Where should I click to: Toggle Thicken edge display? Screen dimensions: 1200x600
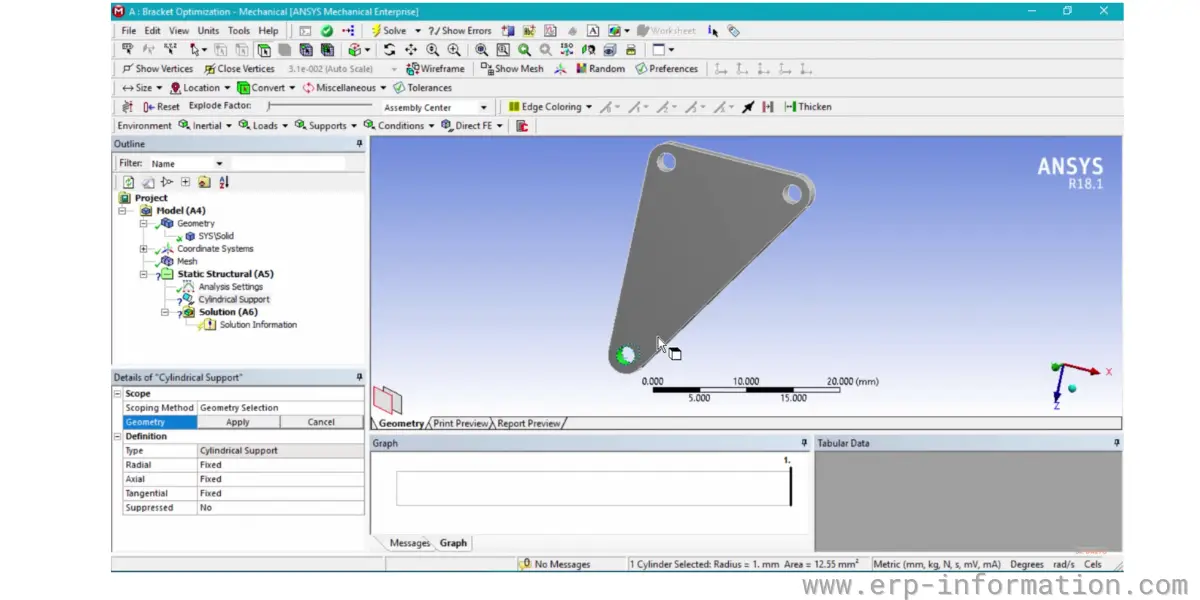pyautogui.click(x=808, y=107)
